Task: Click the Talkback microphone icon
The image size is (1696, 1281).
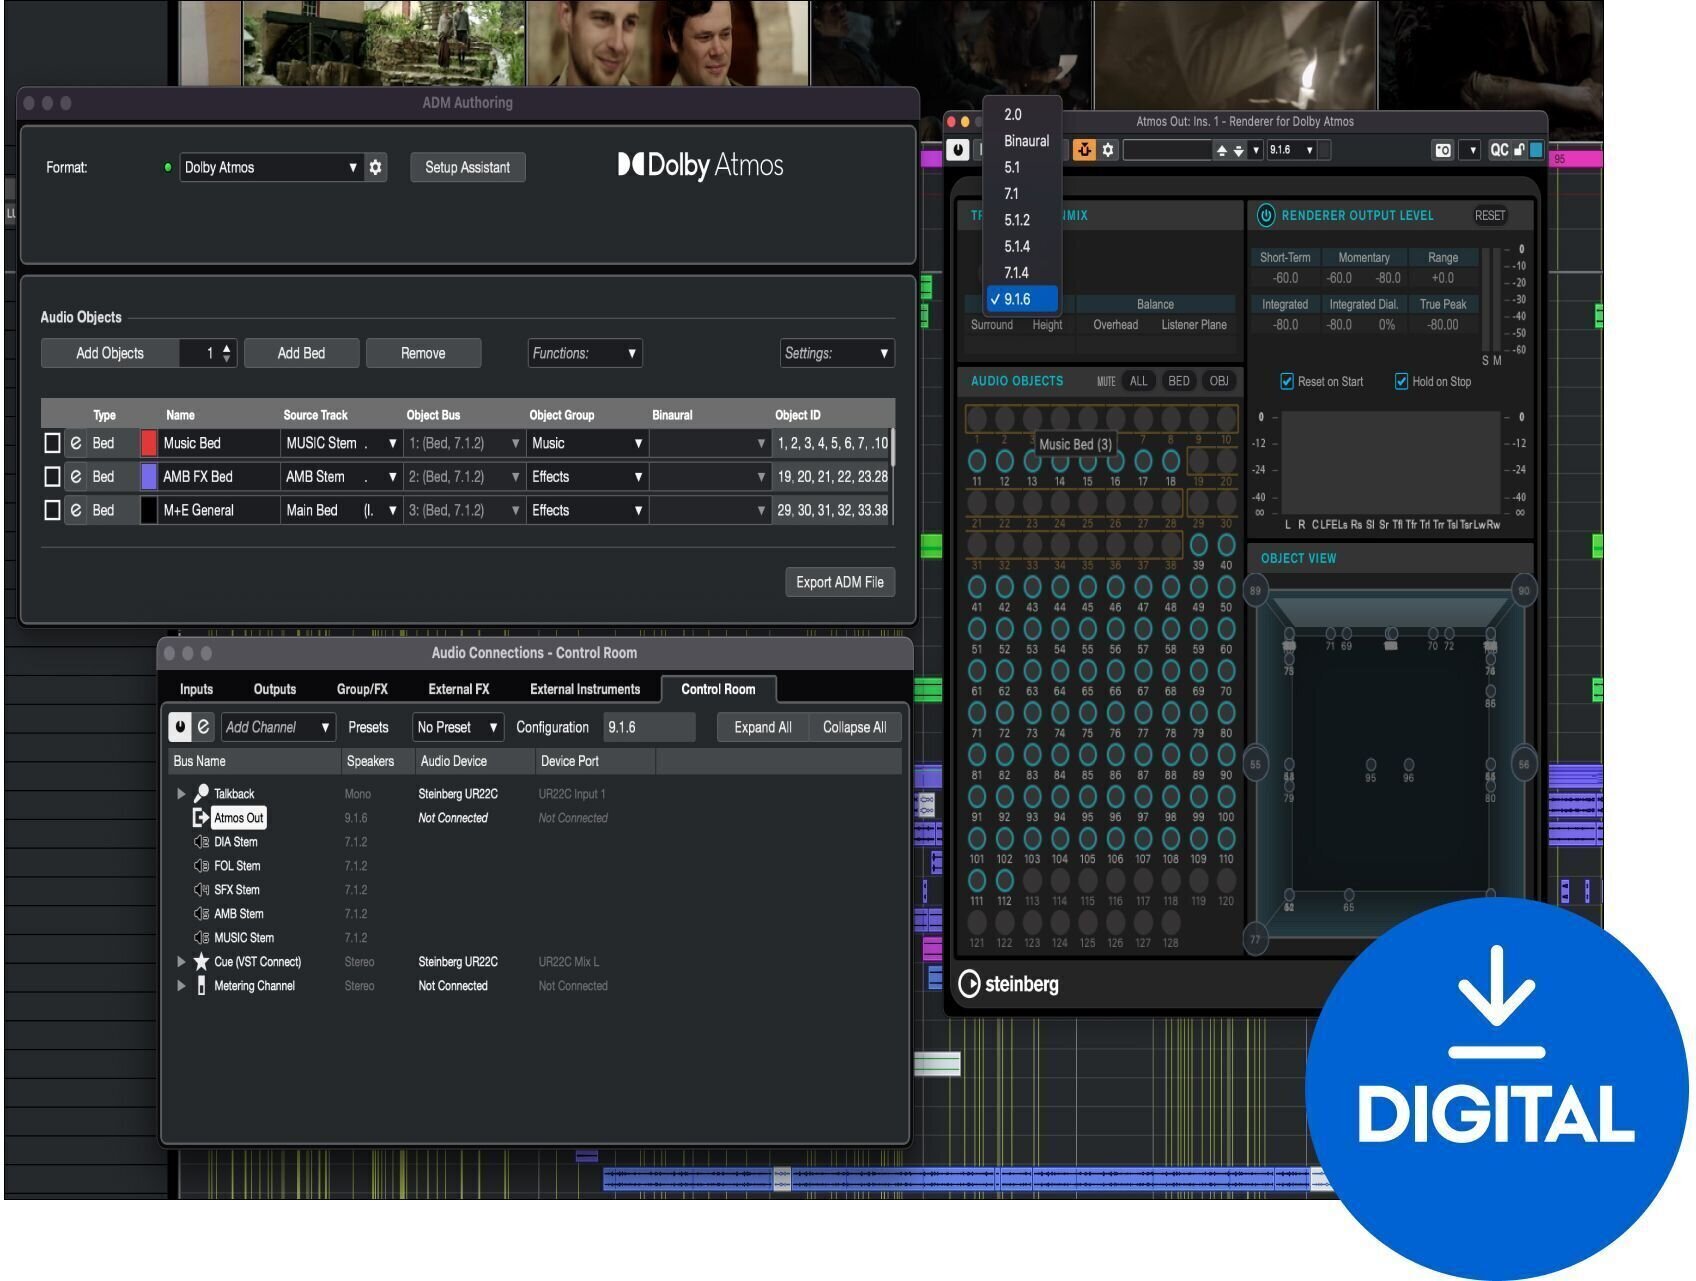Action: click(x=201, y=793)
